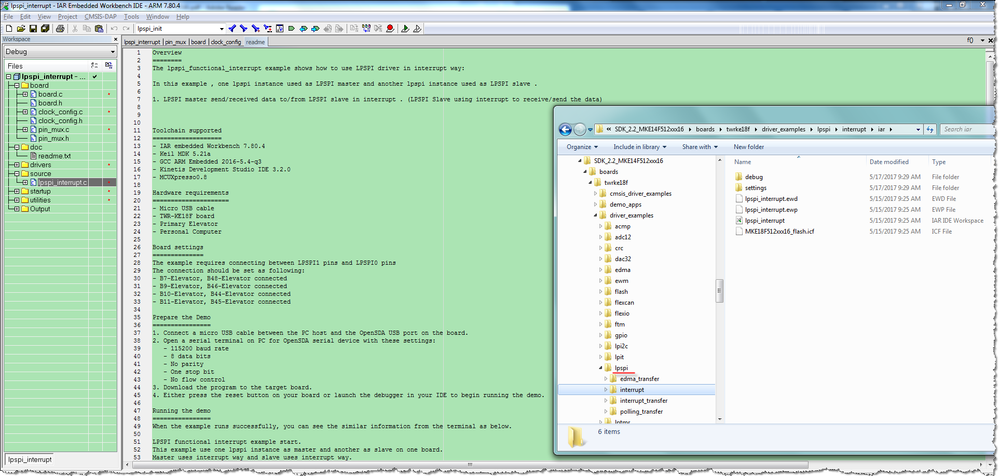Click the Find Previous arrow icon
This screenshot has width=999, height=476.
232,29
